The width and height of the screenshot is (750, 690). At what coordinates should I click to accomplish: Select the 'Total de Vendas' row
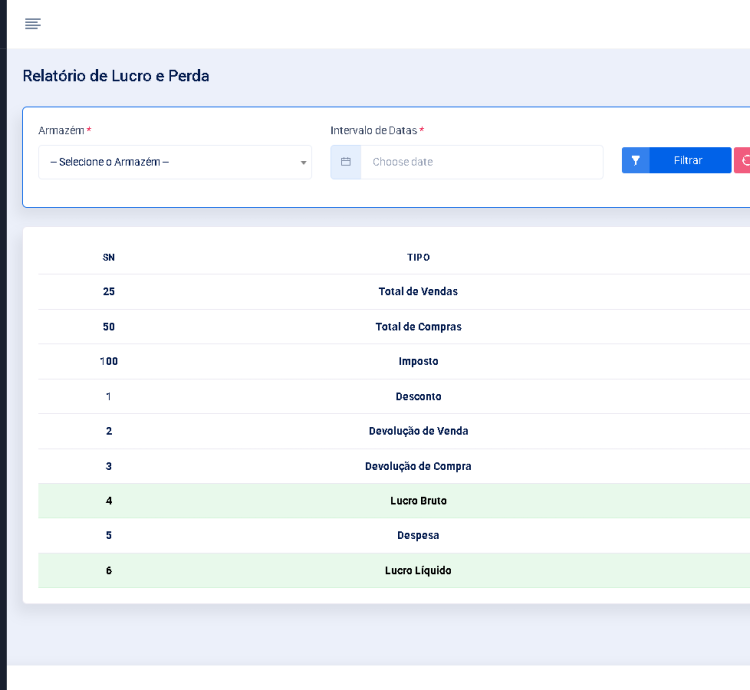coord(418,292)
